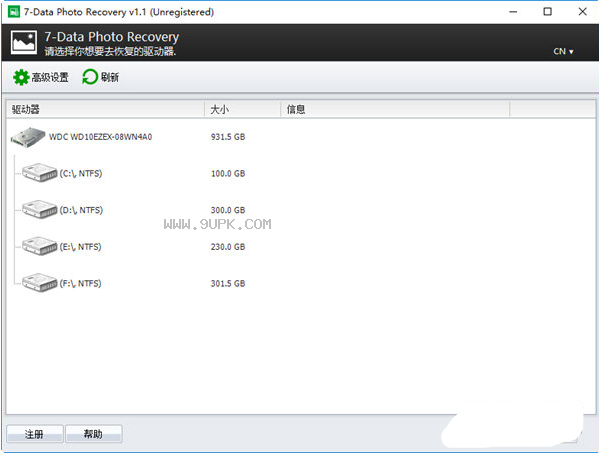This screenshot has width=599, height=453.
Task: Click the 300.0 GB size value
Action: [x=228, y=210]
